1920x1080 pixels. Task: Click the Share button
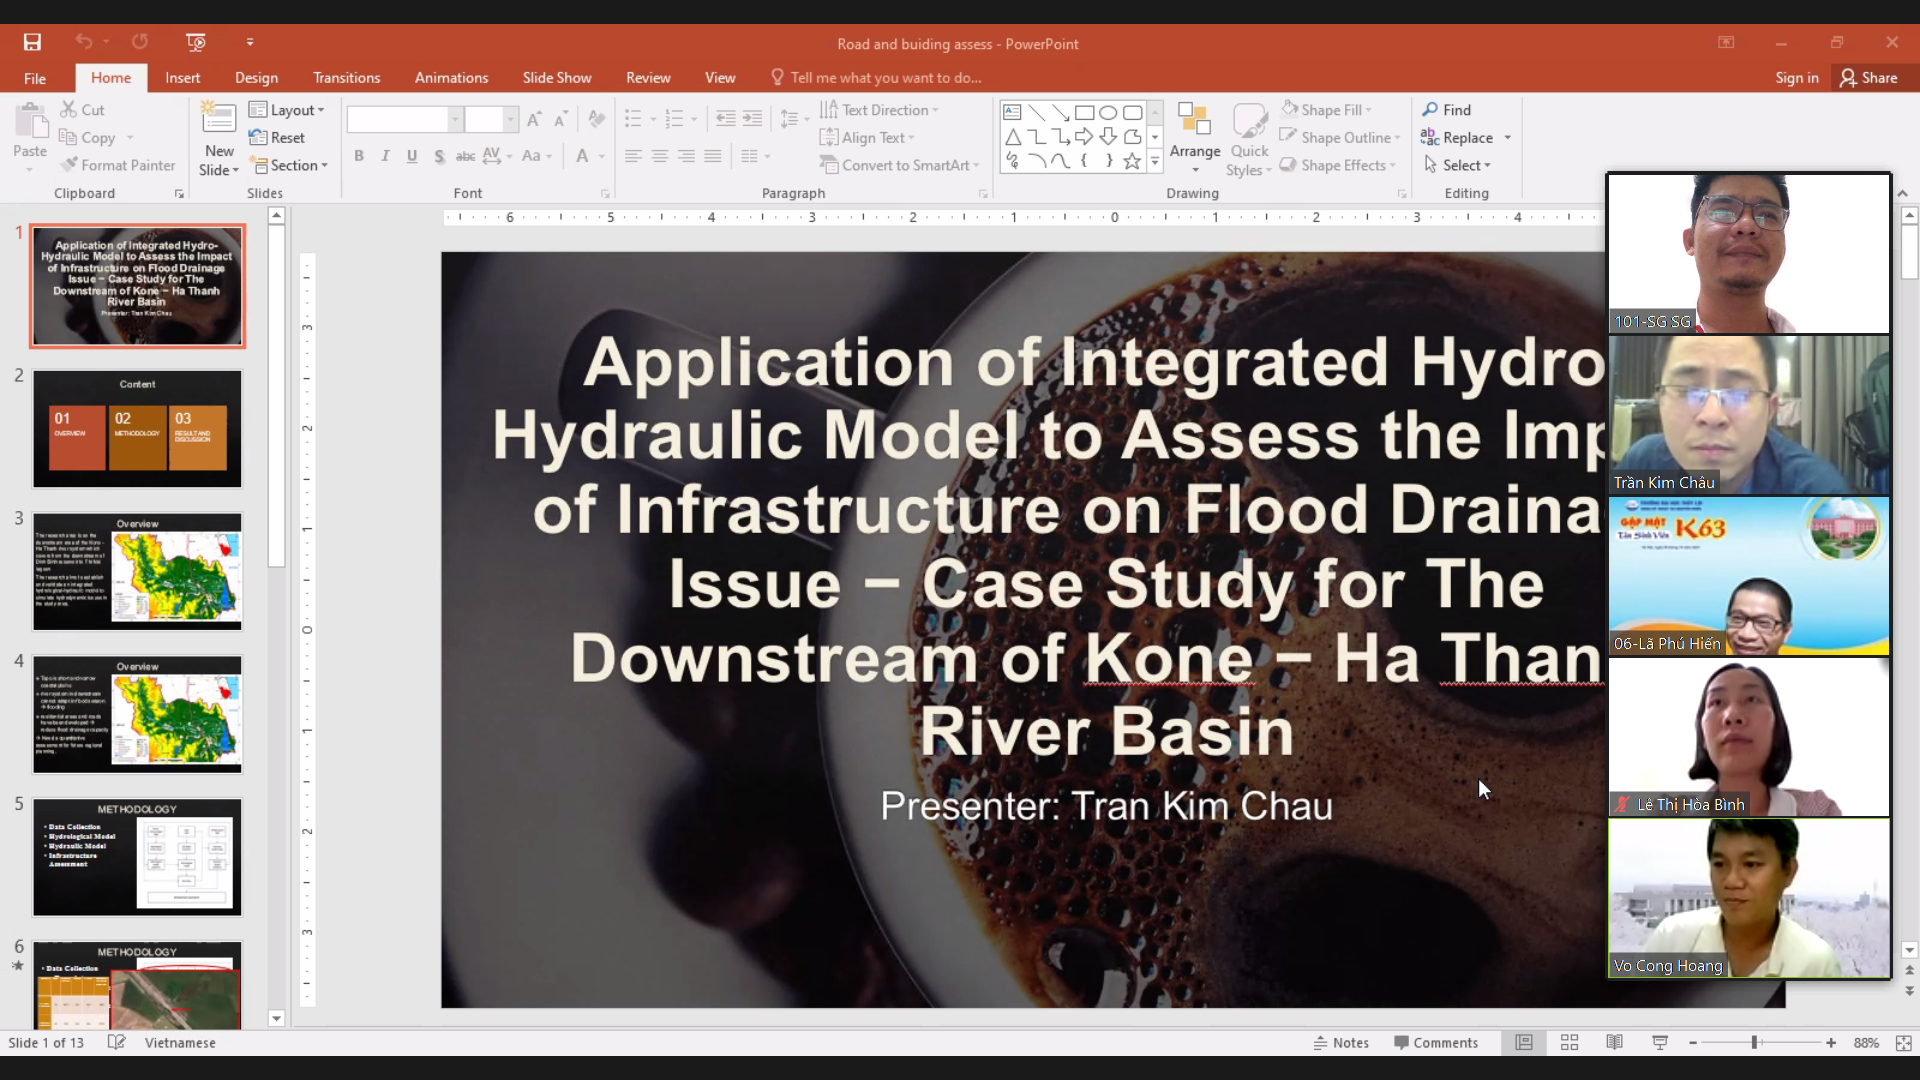click(1868, 77)
